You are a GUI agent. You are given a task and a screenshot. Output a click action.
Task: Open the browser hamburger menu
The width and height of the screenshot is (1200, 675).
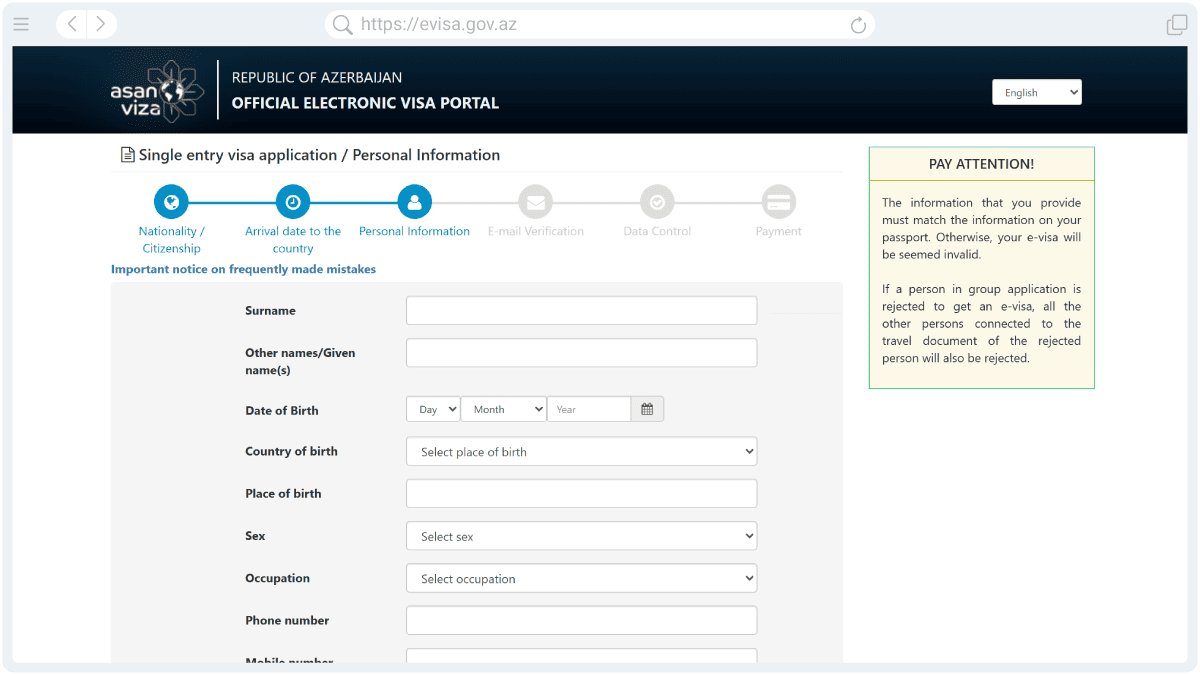coord(21,24)
